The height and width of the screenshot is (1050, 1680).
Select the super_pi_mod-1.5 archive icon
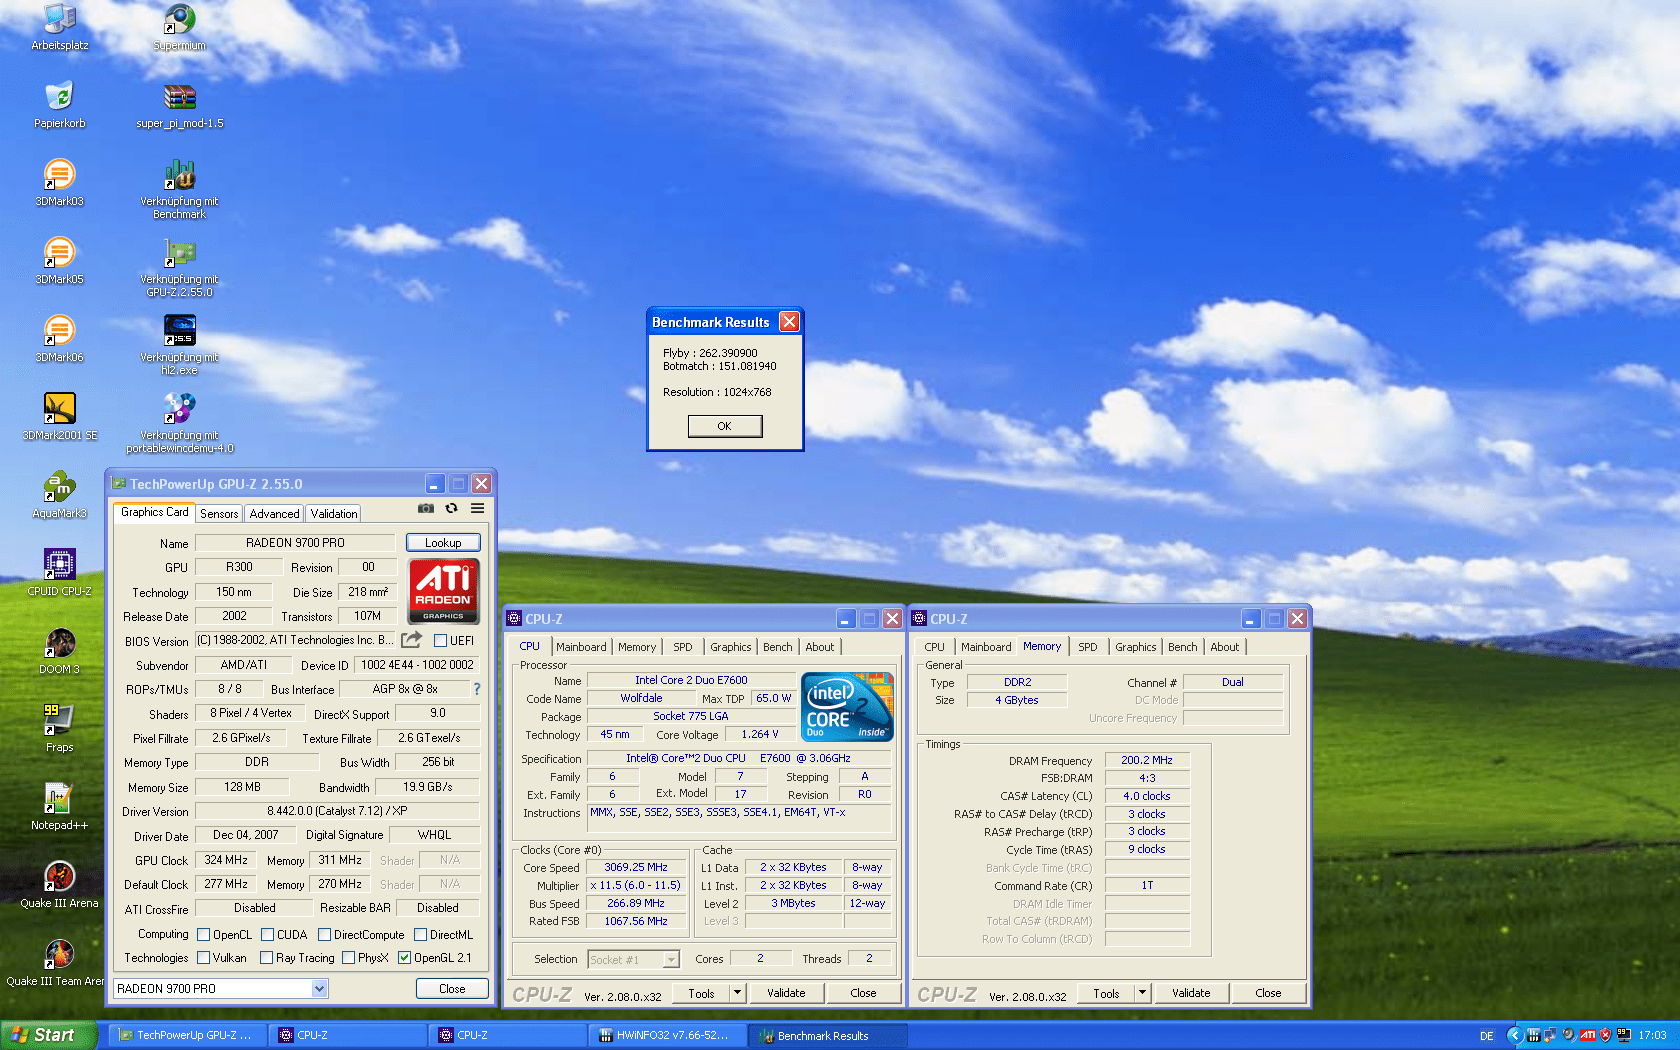[180, 105]
